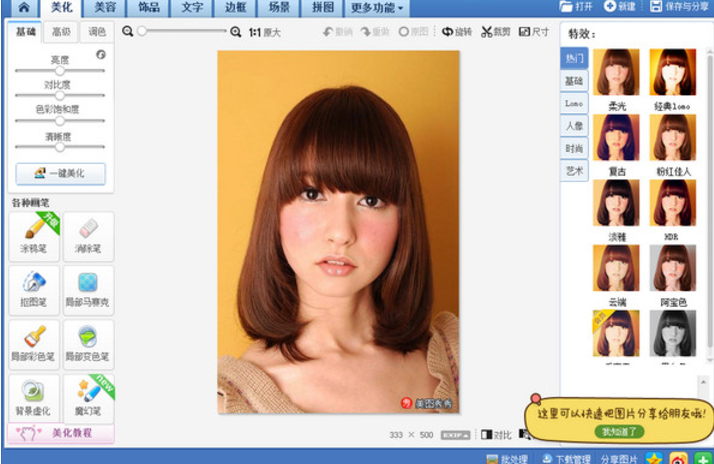The width and height of the screenshot is (714, 464).
Task: Open 下载管理 download manager
Action: tap(566, 459)
